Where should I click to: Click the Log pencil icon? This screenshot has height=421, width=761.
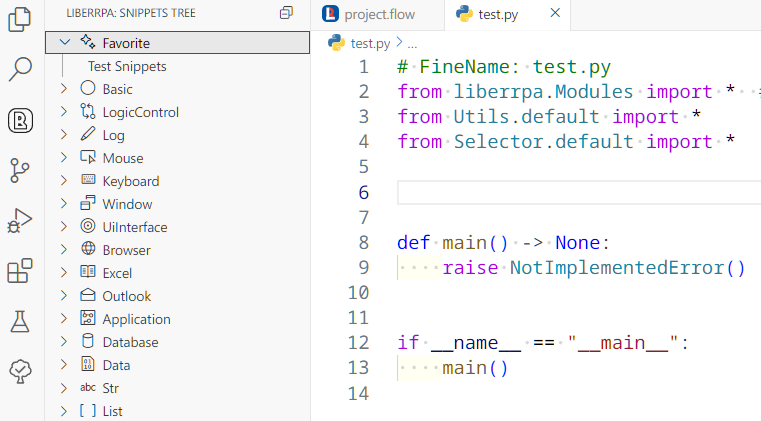(x=88, y=134)
